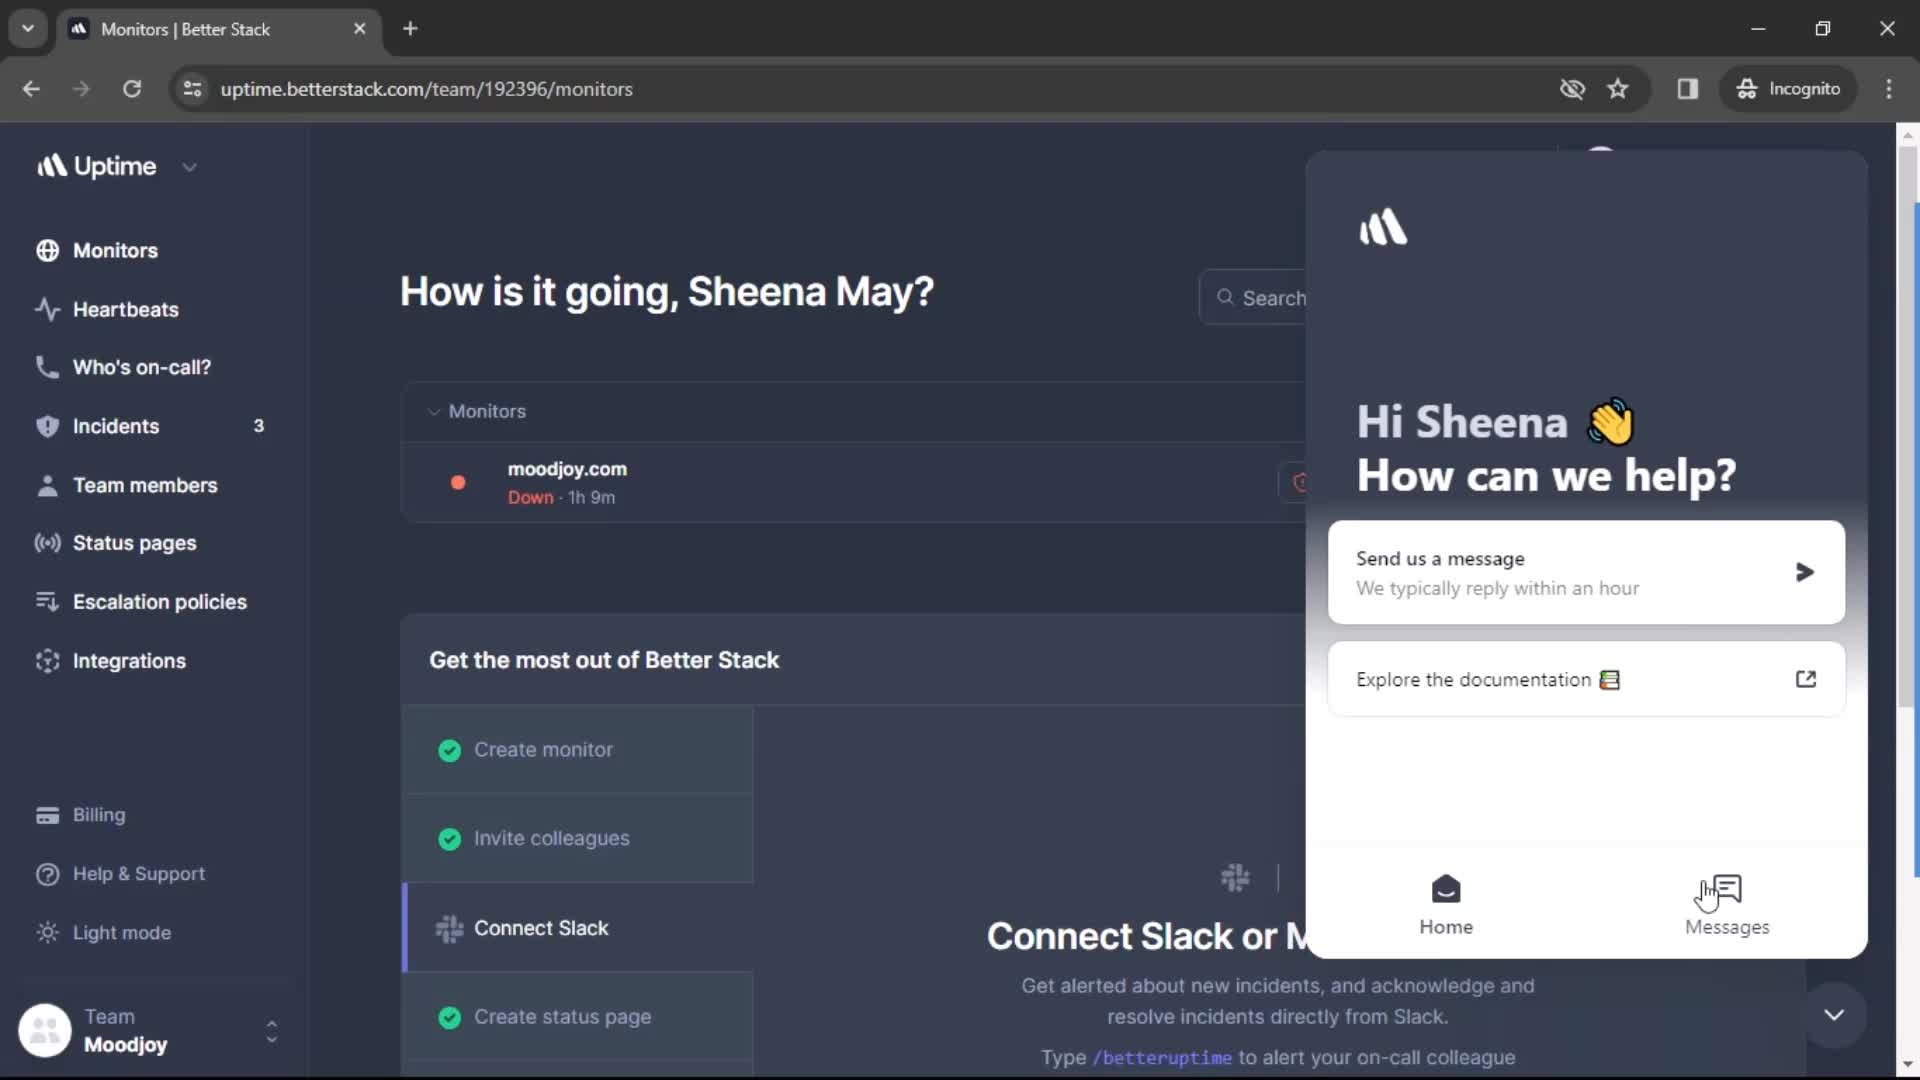Open Escalation policies

(x=159, y=602)
